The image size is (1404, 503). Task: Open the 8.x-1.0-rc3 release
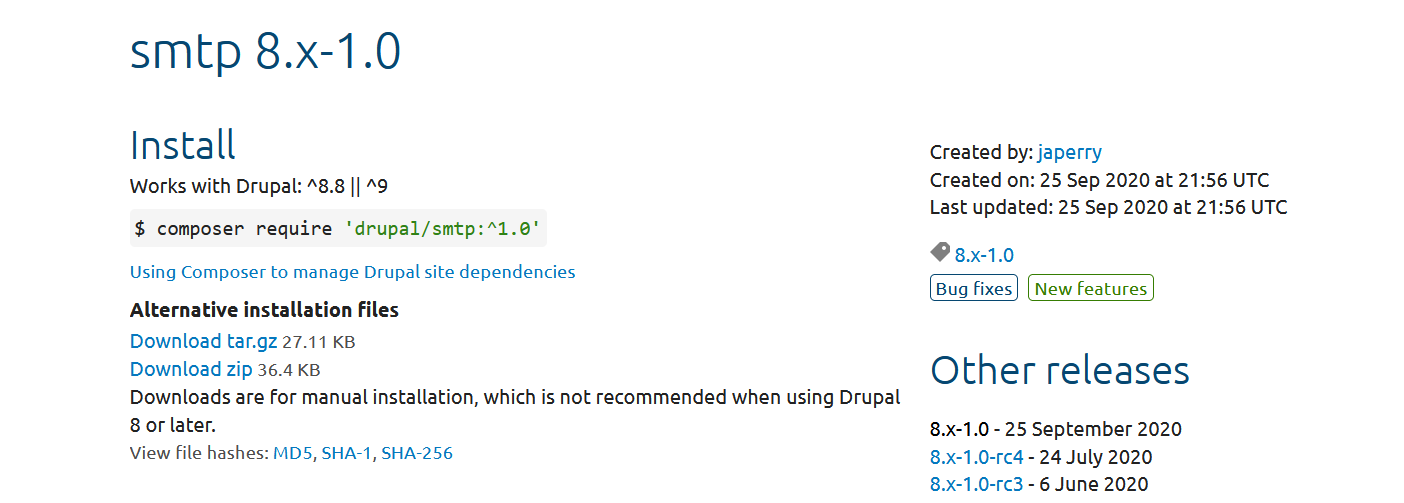click(x=976, y=484)
